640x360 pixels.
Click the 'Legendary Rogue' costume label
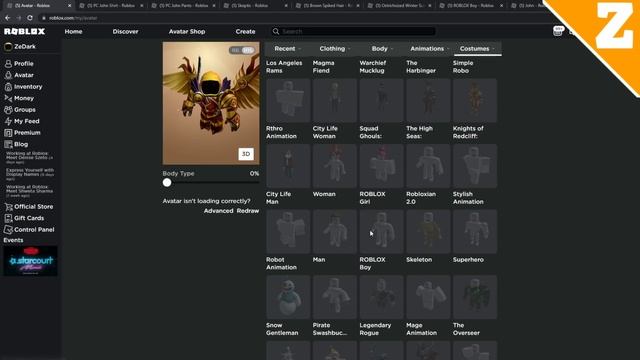click(x=375, y=329)
